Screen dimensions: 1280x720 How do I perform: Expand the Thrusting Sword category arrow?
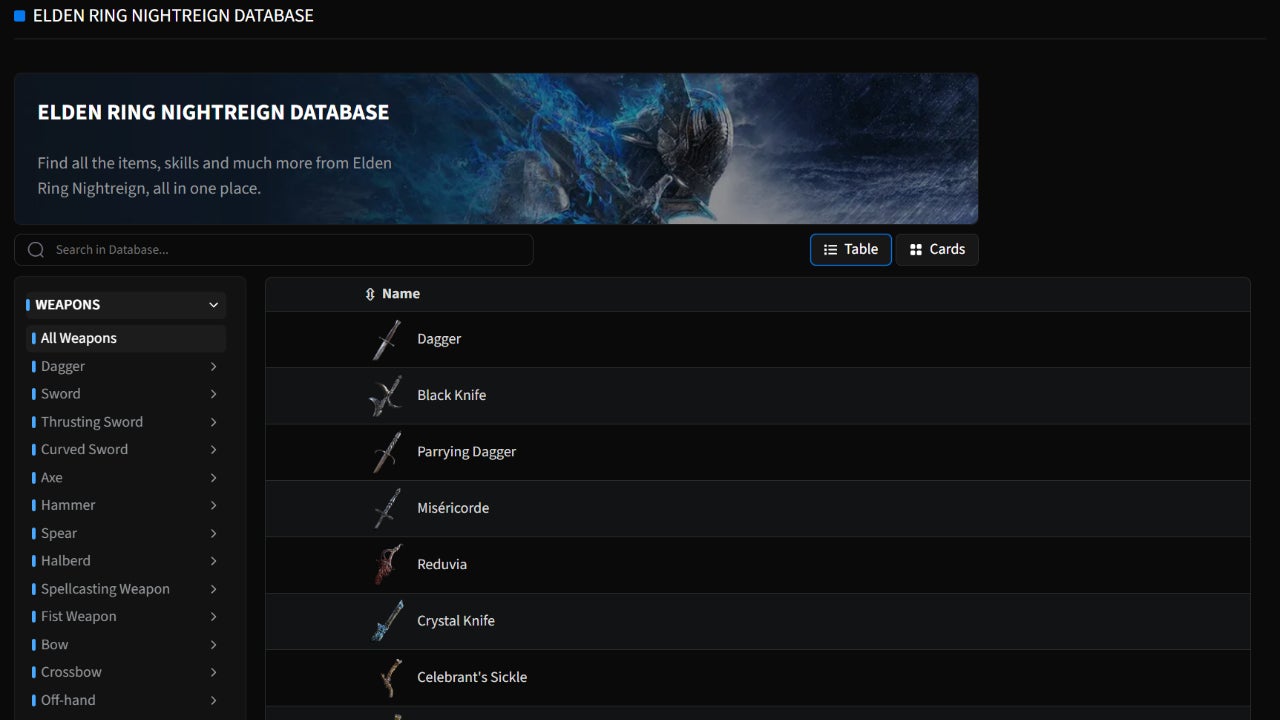tap(213, 422)
